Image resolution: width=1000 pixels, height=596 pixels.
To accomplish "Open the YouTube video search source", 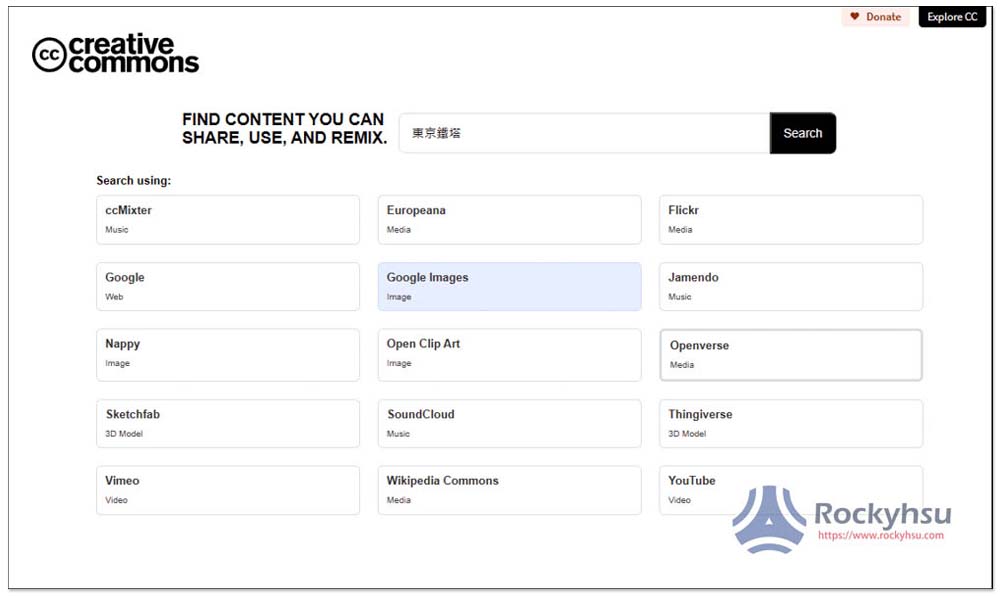I will point(790,489).
